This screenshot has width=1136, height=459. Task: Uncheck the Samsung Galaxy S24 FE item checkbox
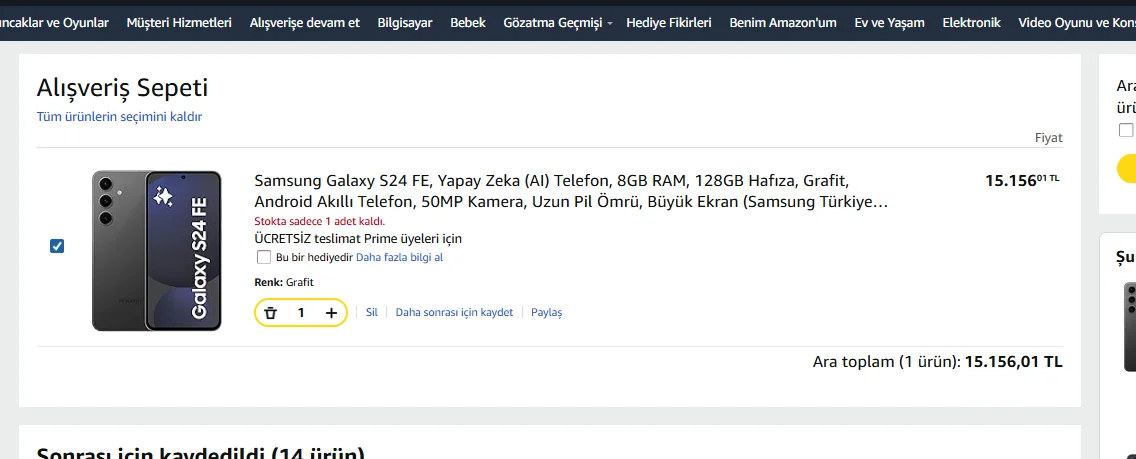click(57, 246)
